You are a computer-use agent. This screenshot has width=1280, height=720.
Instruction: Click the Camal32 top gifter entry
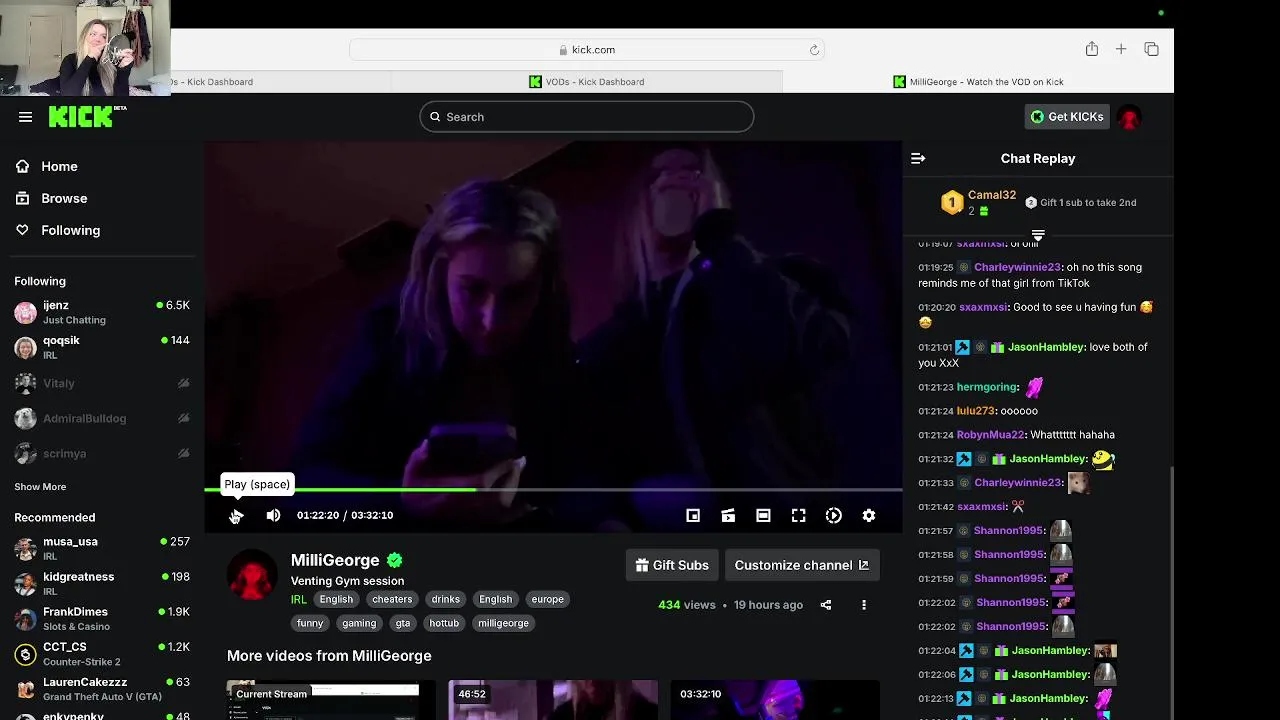click(979, 202)
